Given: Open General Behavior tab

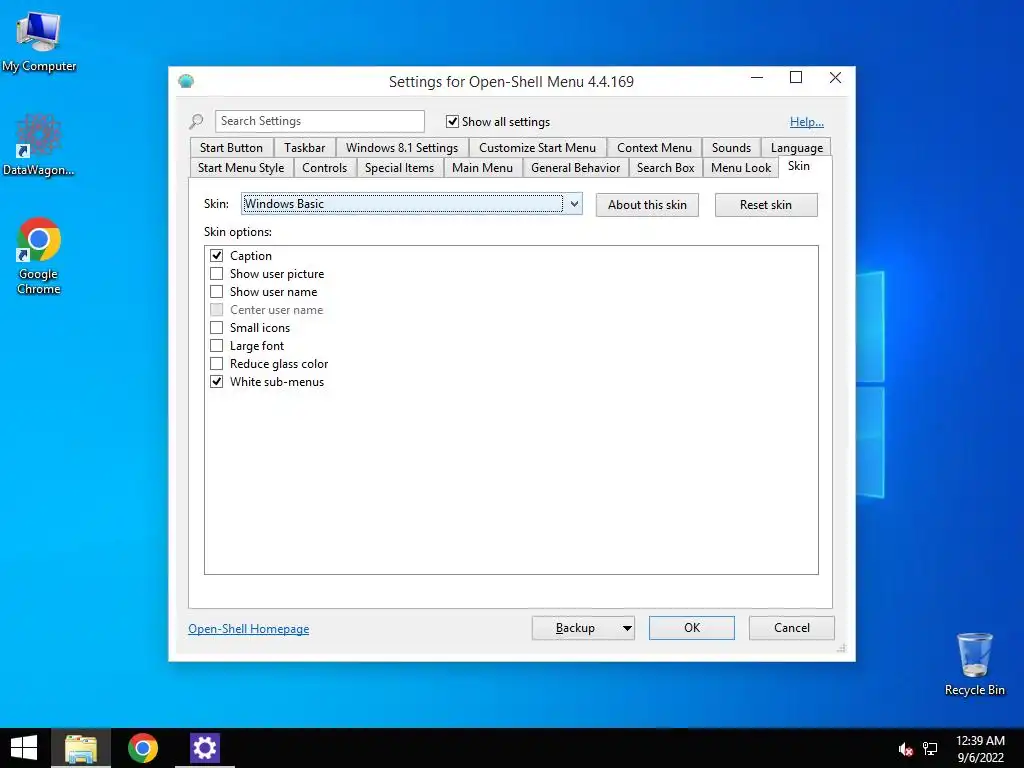Looking at the screenshot, I should [x=575, y=168].
